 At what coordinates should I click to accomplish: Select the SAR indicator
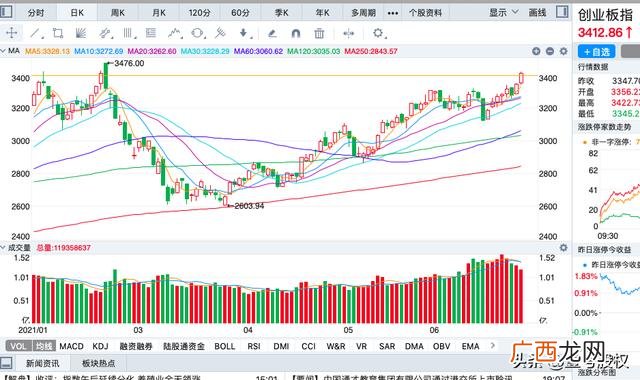(x=387, y=346)
